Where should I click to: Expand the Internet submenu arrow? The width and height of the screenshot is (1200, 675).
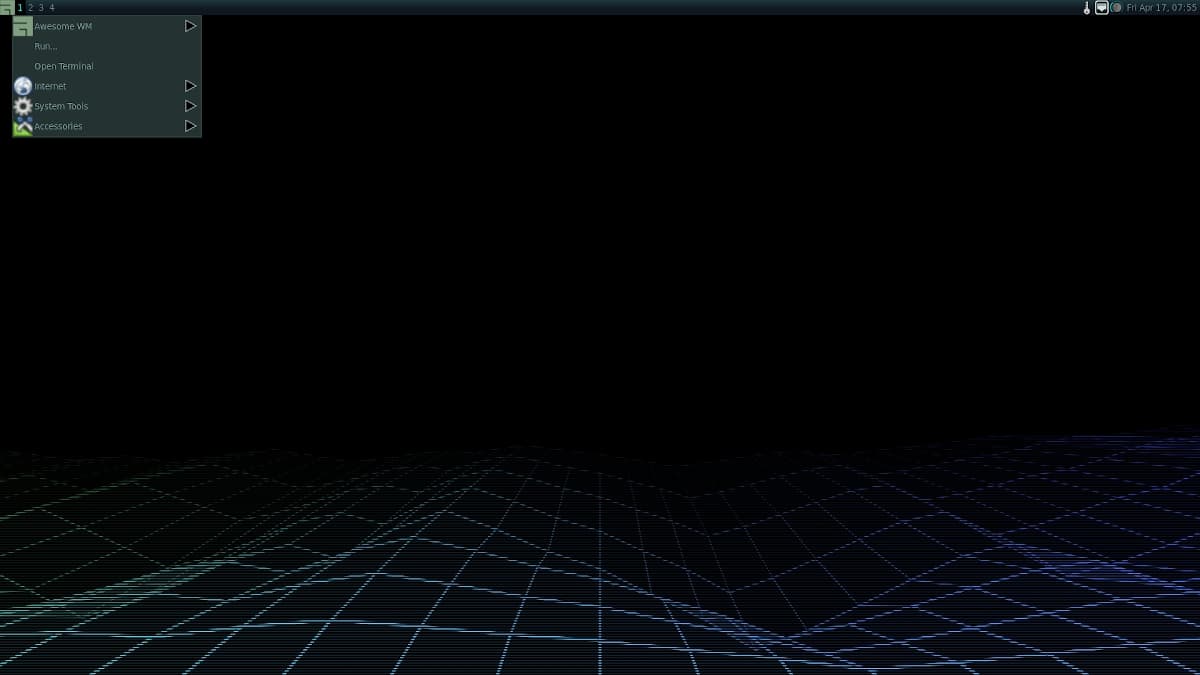coord(190,86)
